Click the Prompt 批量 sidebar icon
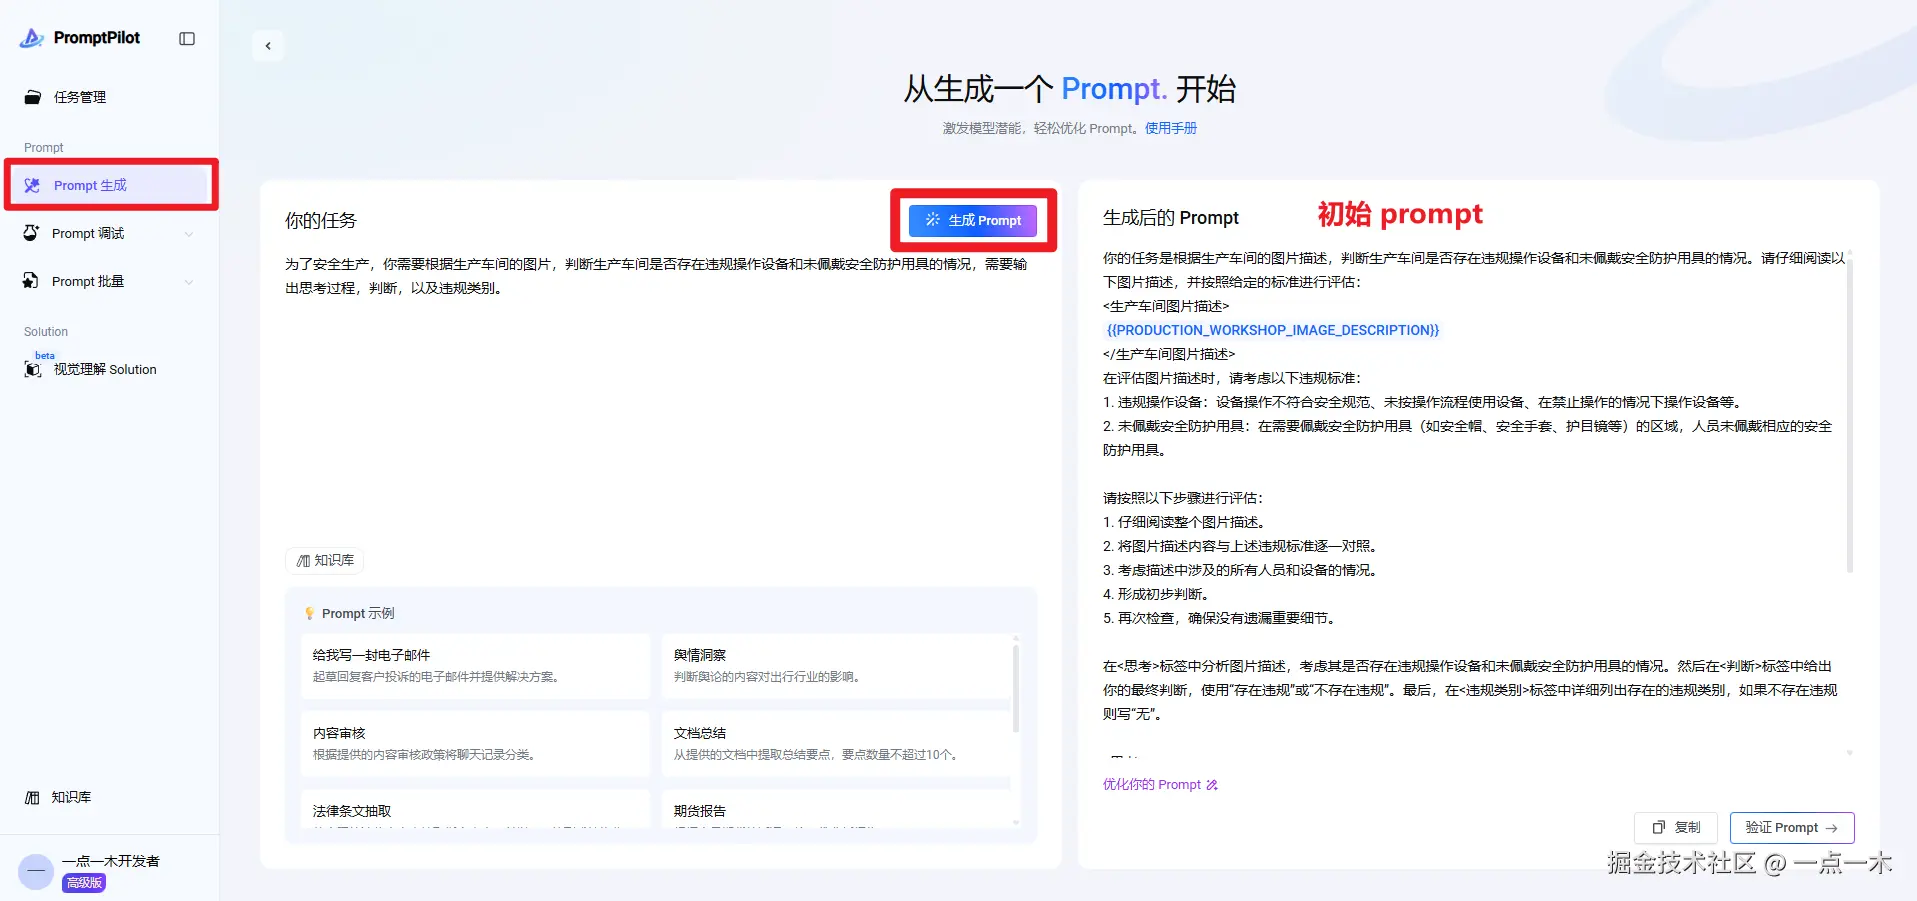Viewport: 1917px width, 901px height. (x=31, y=281)
